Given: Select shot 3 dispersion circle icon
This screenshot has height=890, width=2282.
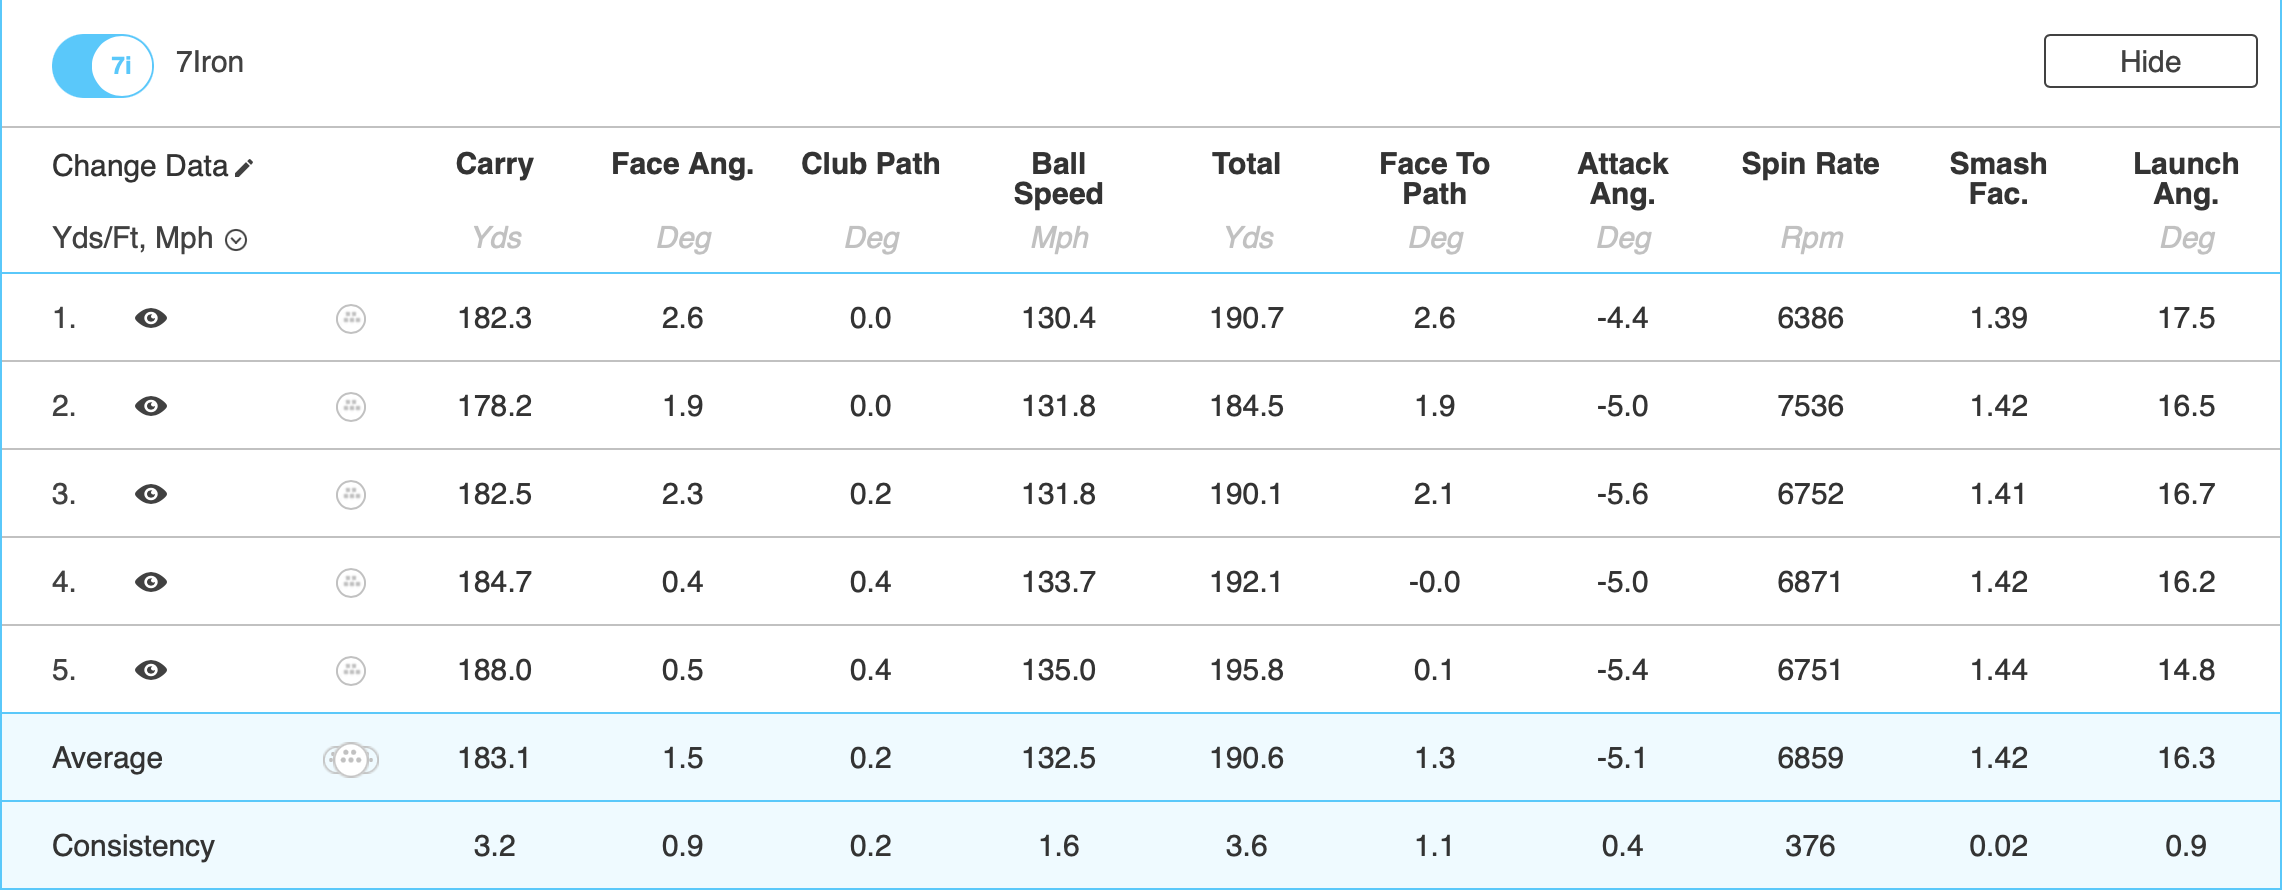Looking at the screenshot, I should 351,495.
